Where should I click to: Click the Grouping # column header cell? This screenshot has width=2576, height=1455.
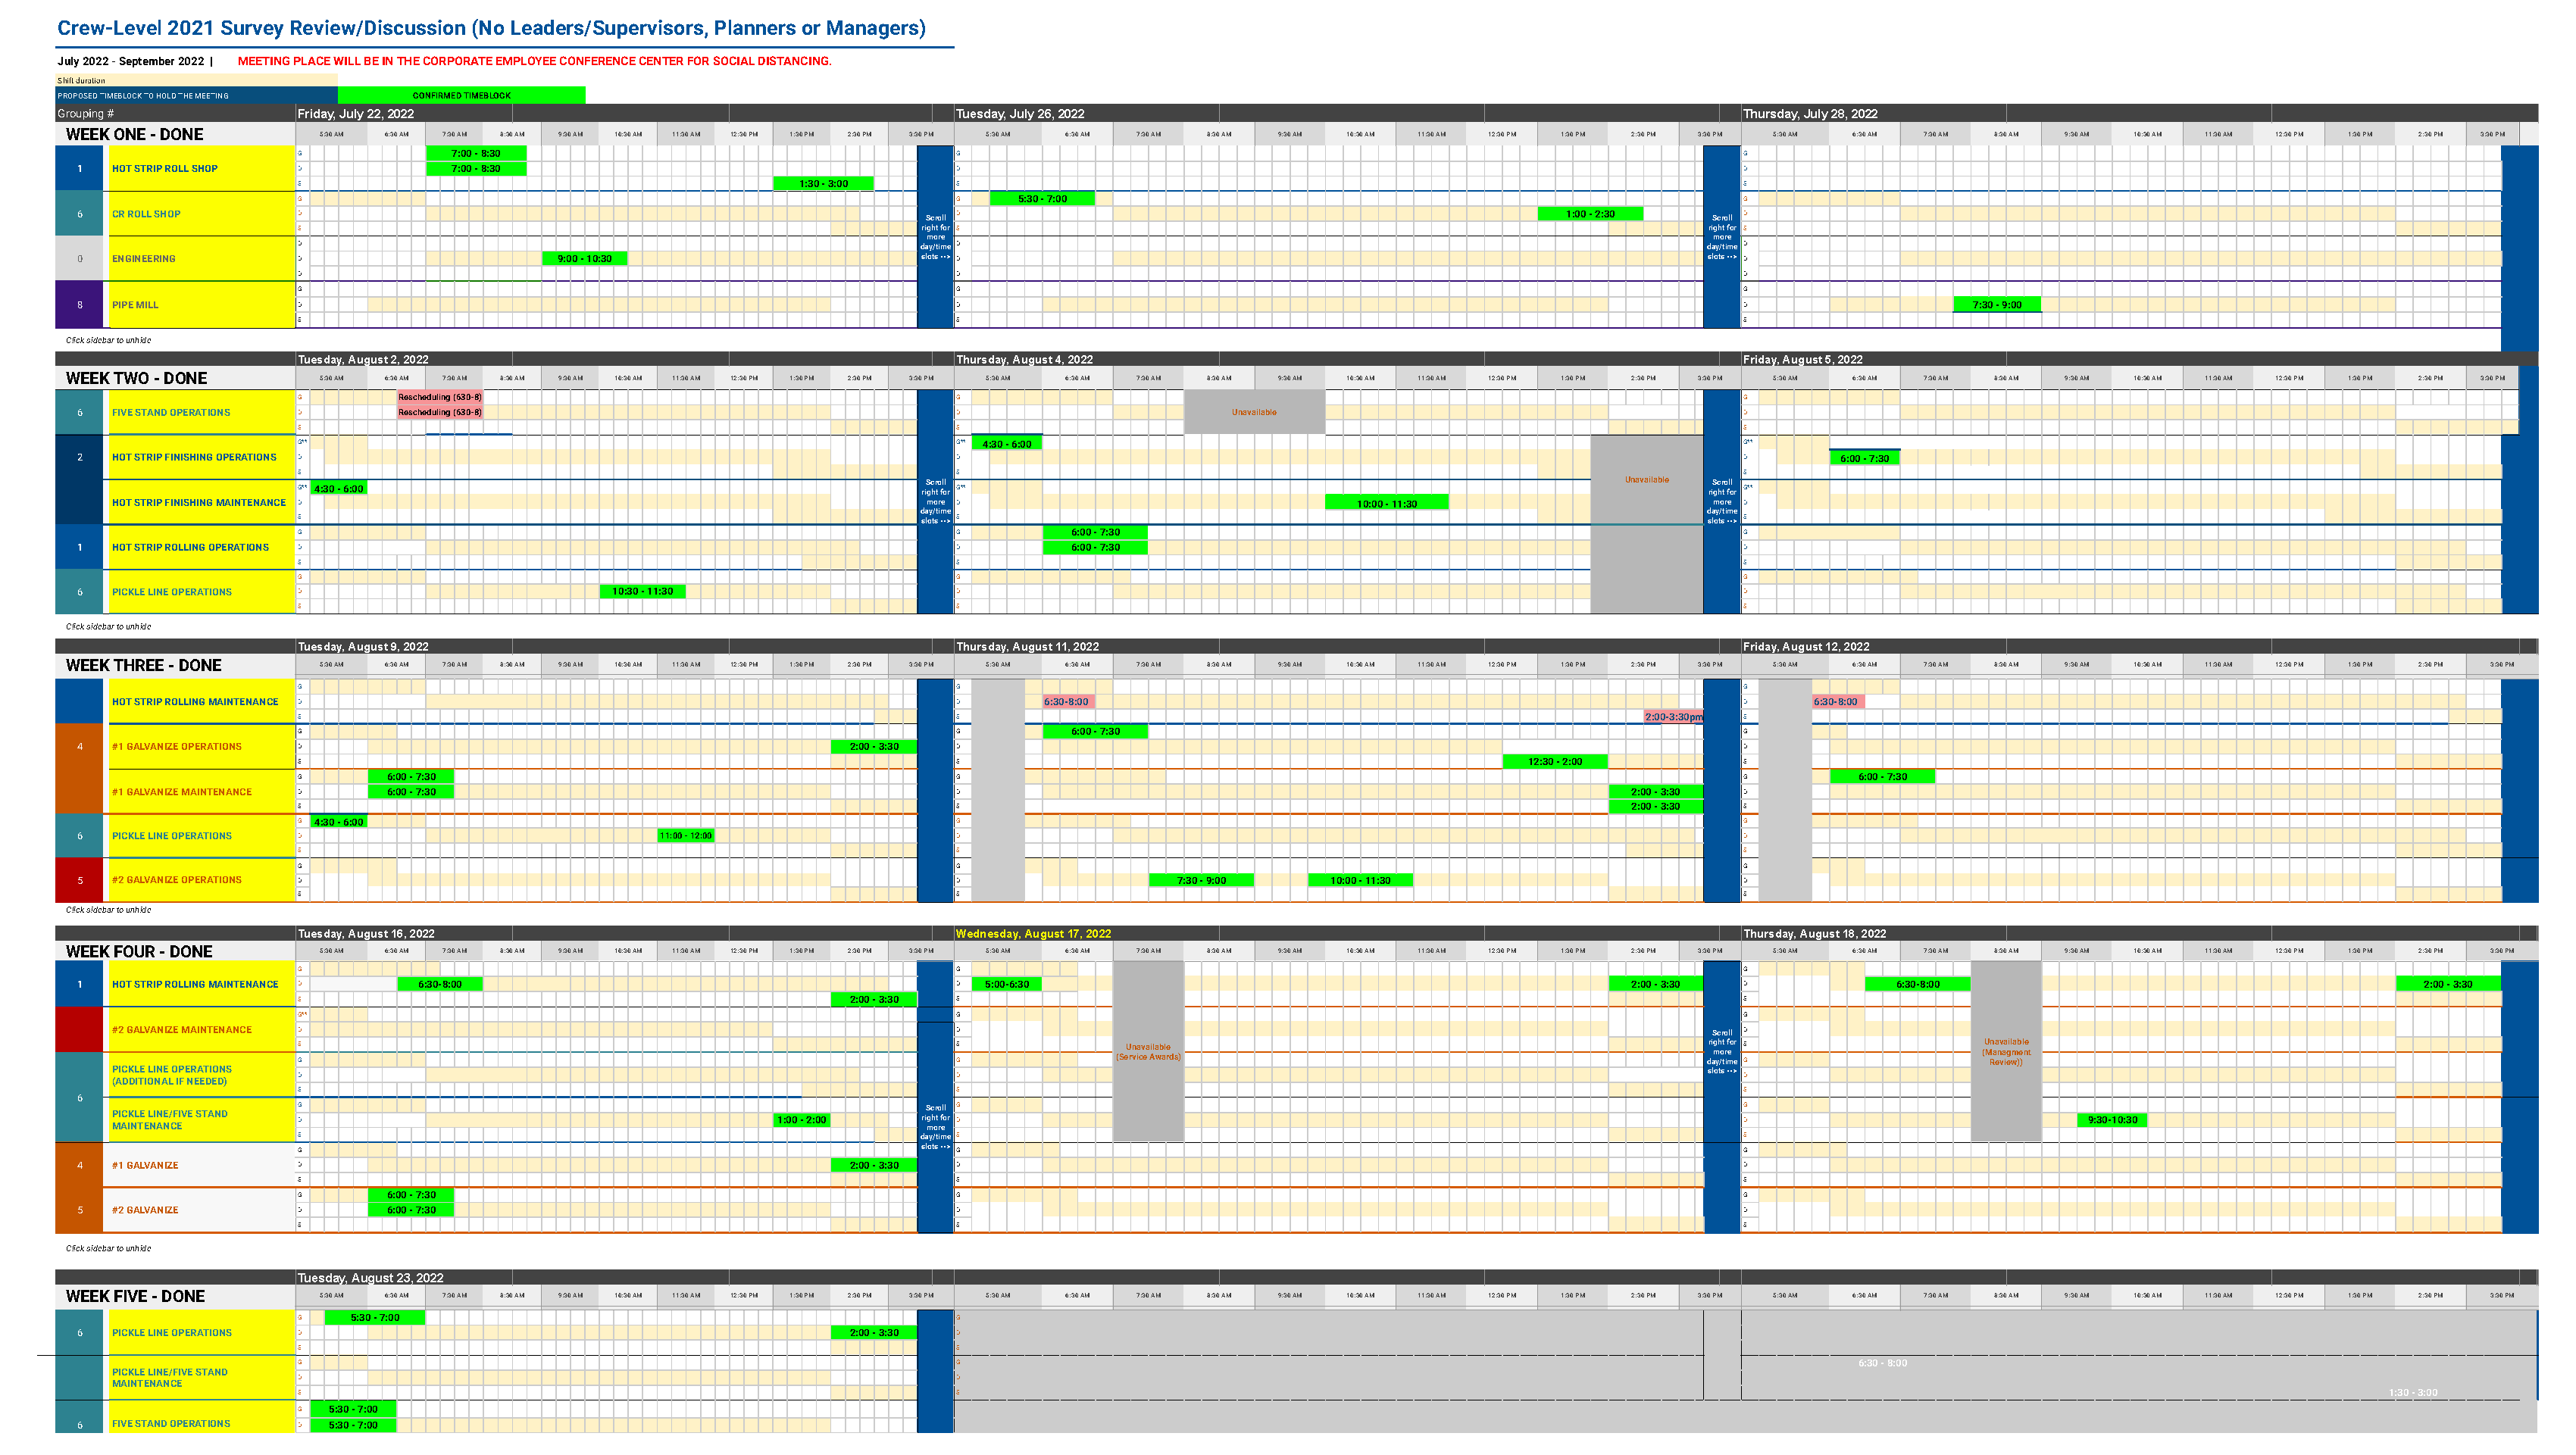click(x=86, y=114)
